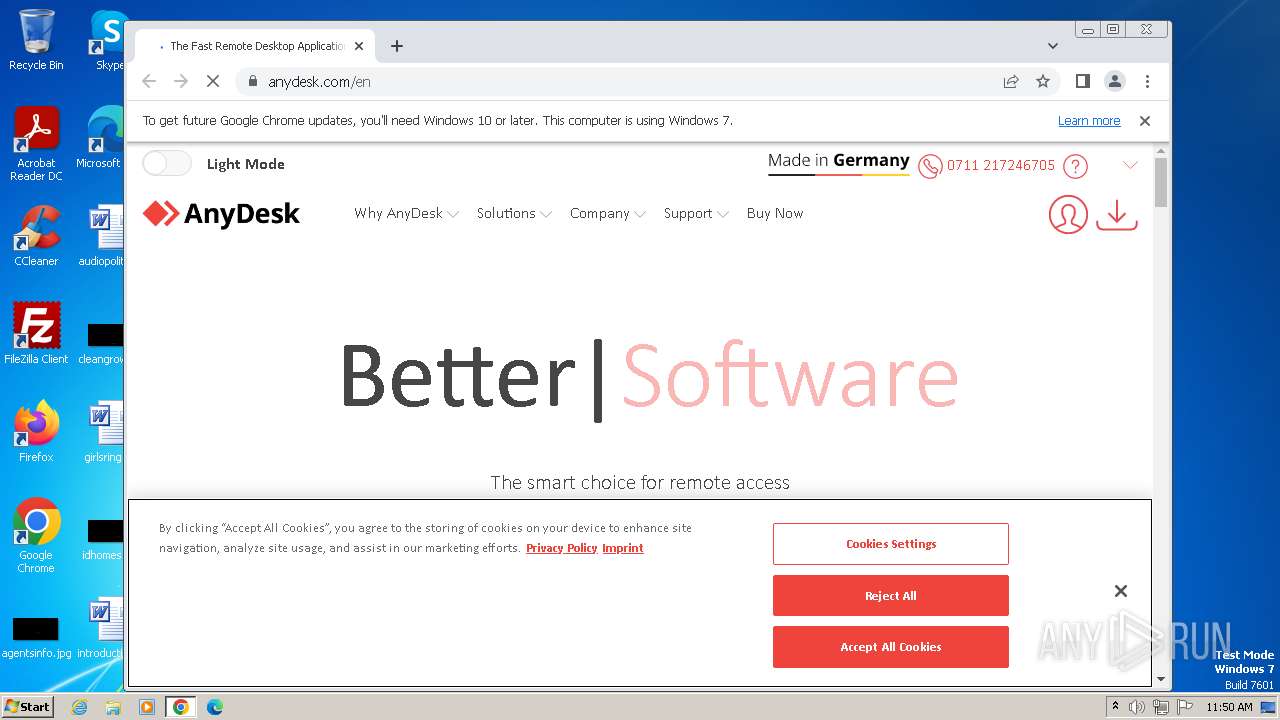Open the Buy Now page
1280x720 pixels.
[775, 213]
